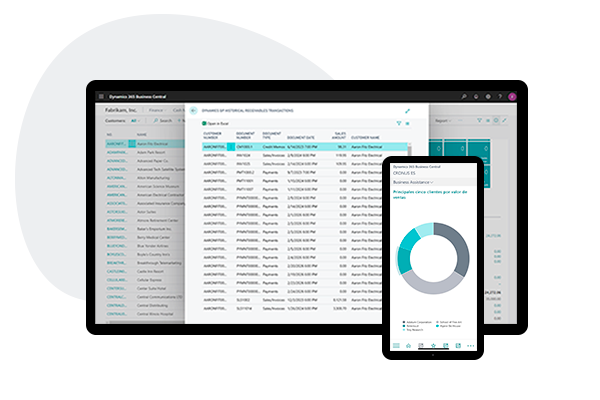The image size is (600, 400).
Task: Select the Associated Insurance Company row
Action: [145, 203]
